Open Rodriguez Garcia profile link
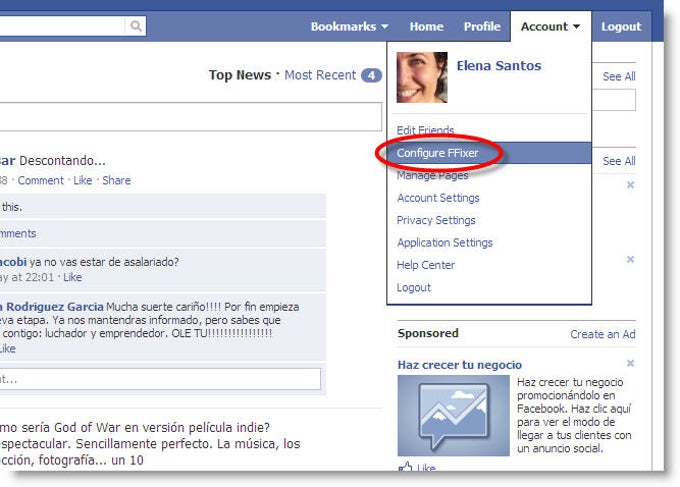 pyautogui.click(x=52, y=307)
